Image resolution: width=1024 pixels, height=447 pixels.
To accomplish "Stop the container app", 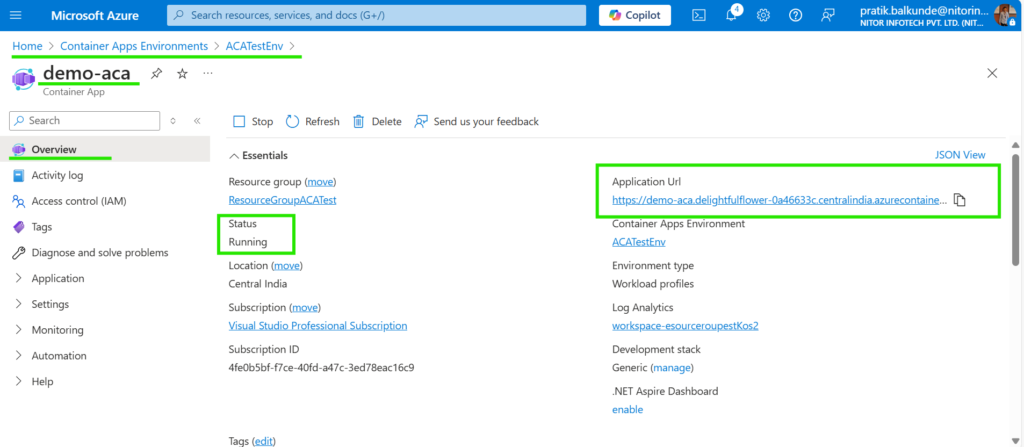I will (x=253, y=122).
